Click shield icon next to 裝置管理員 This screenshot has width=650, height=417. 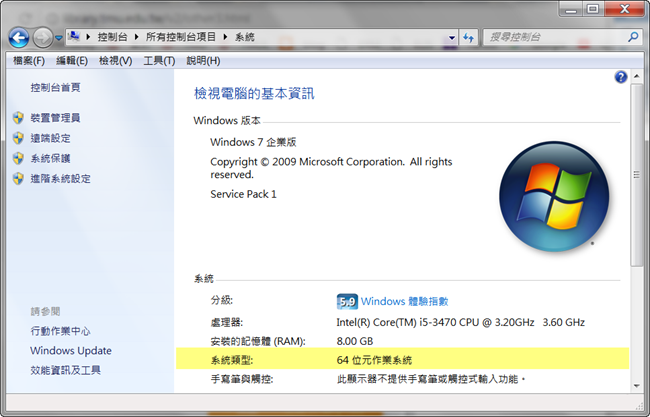pos(18,118)
